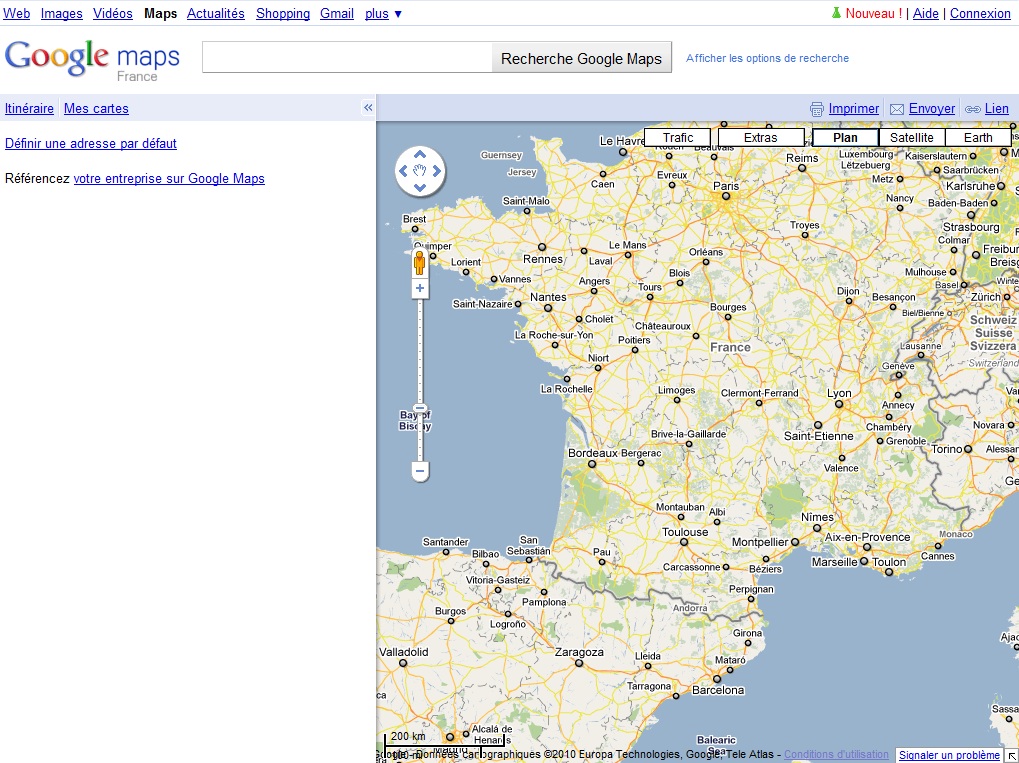Open the 'Conditions d'utilisation' link

pos(836,755)
